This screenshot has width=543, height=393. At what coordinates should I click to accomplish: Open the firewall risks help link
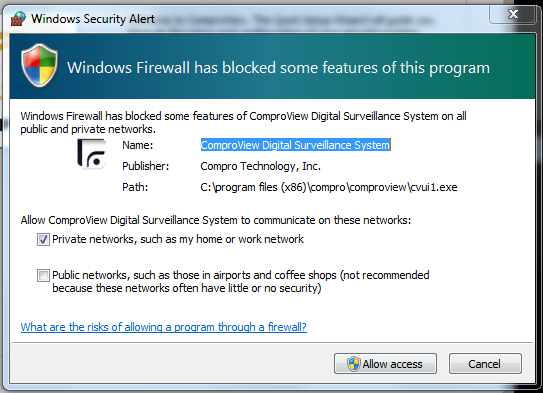[x=163, y=327]
